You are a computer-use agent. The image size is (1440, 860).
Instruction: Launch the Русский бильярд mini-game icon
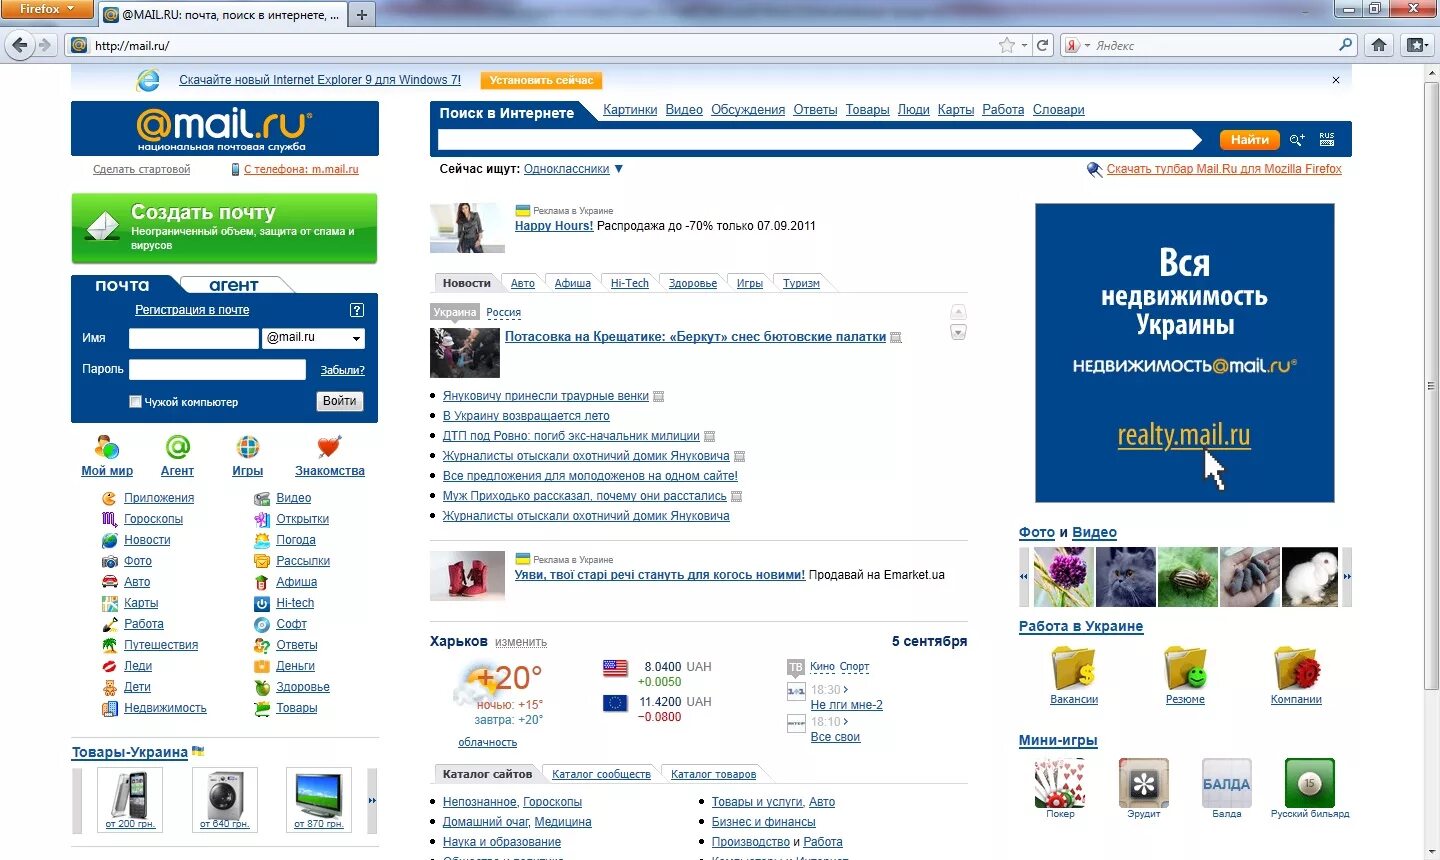pyautogui.click(x=1310, y=783)
